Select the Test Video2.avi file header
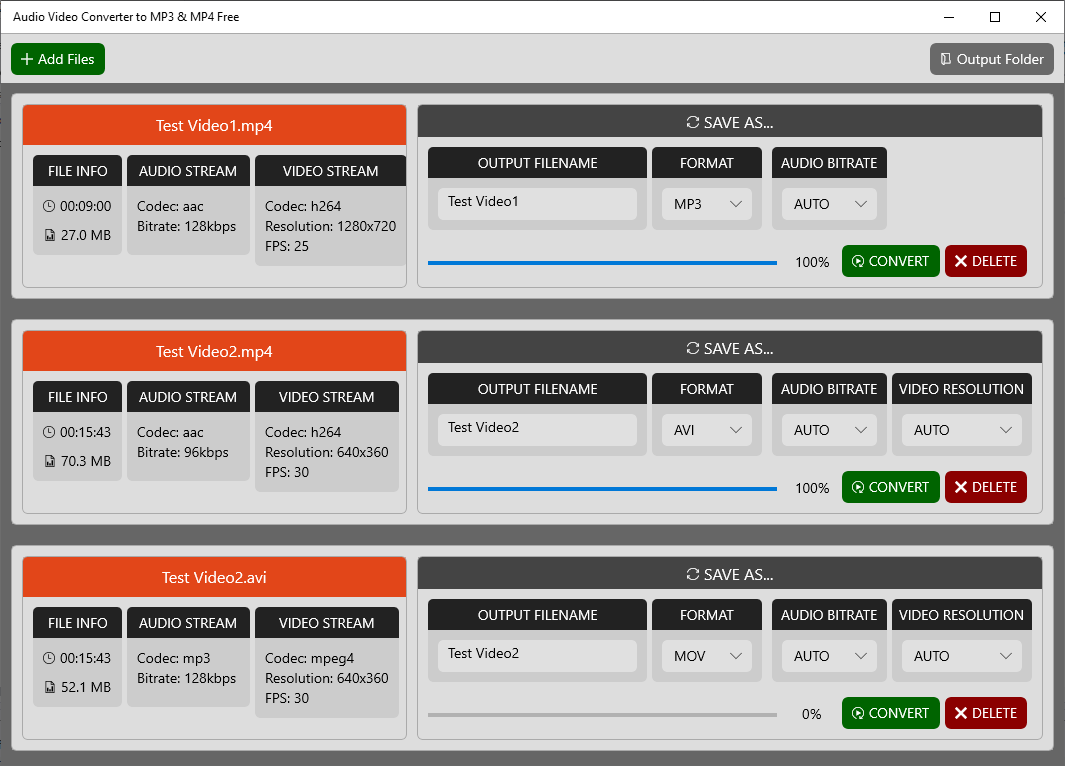1065x766 pixels. pyautogui.click(x=215, y=577)
